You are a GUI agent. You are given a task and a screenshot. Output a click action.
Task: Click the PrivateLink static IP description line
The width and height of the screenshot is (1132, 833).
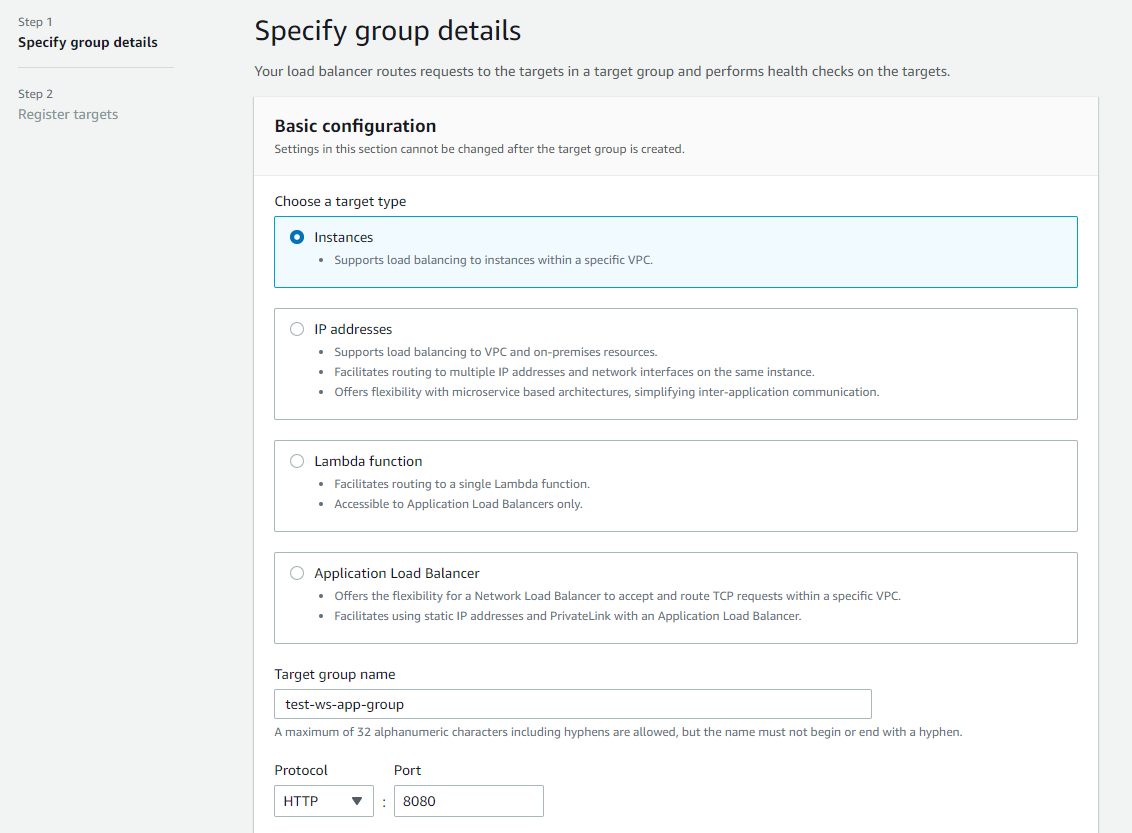click(567, 616)
